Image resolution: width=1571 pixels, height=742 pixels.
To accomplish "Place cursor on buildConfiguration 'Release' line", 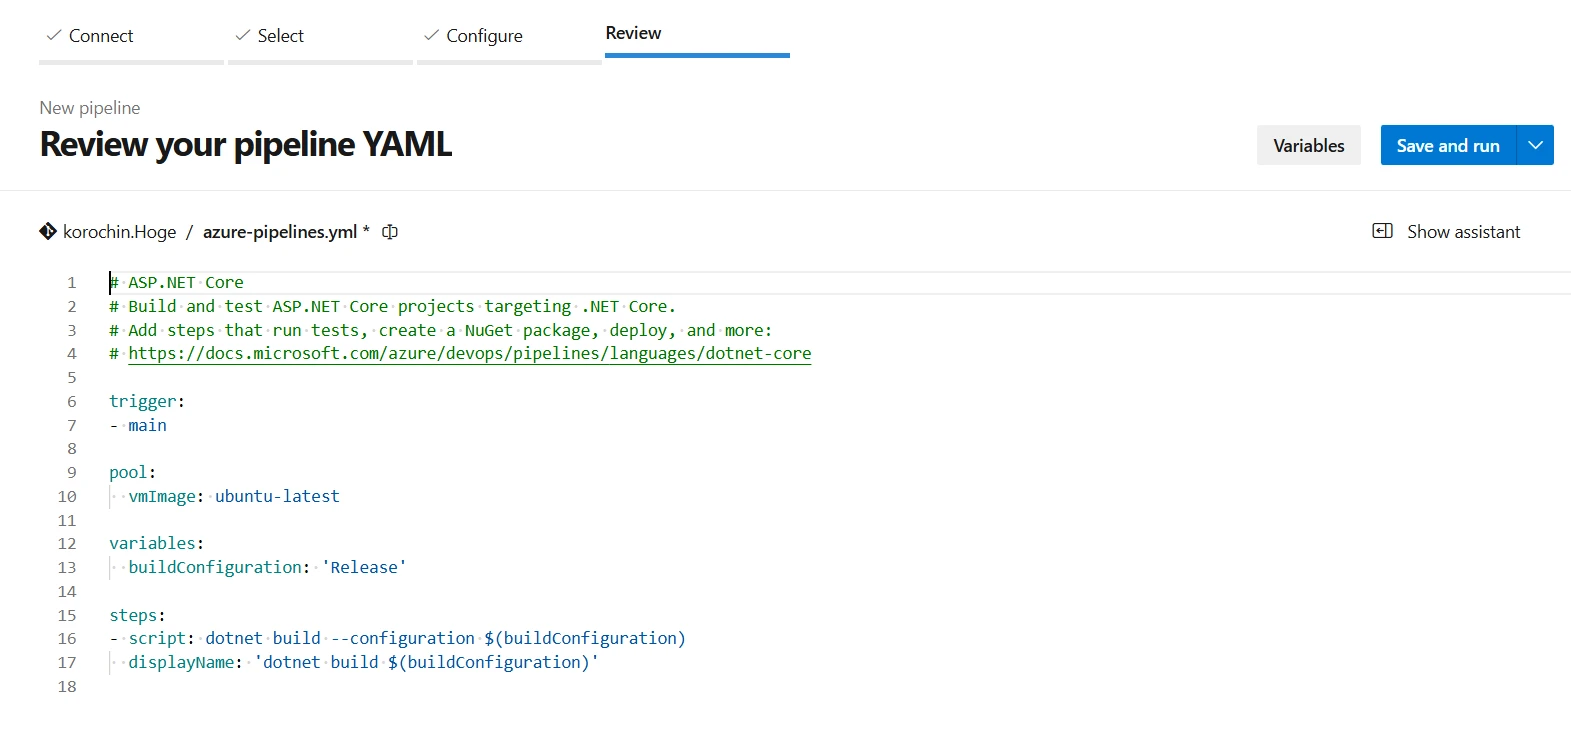I will click(266, 568).
